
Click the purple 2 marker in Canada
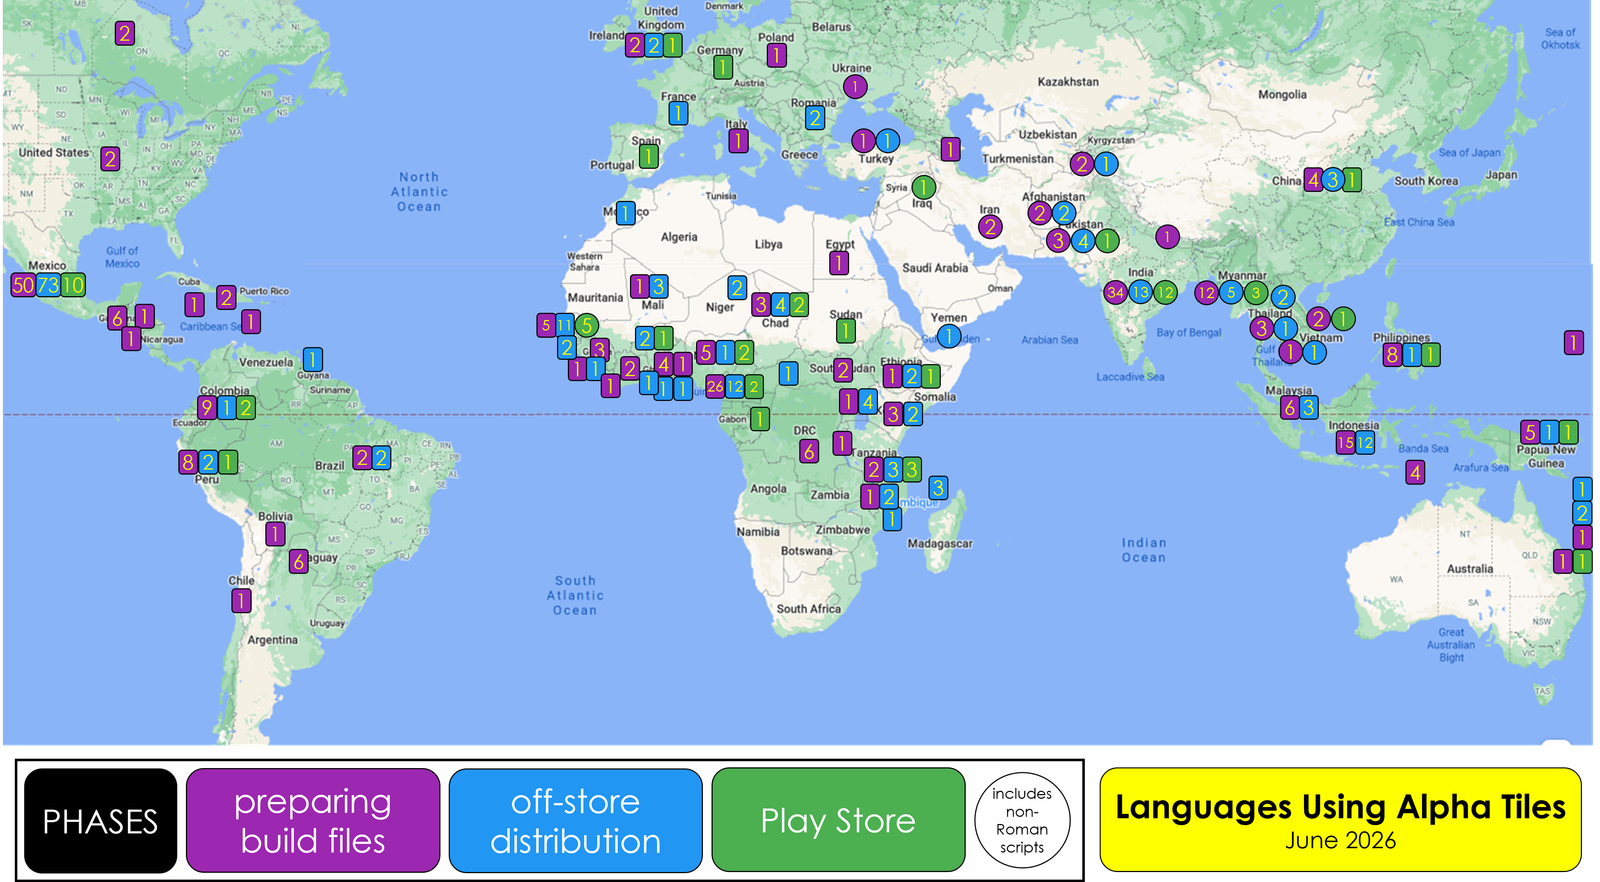pyautogui.click(x=124, y=33)
